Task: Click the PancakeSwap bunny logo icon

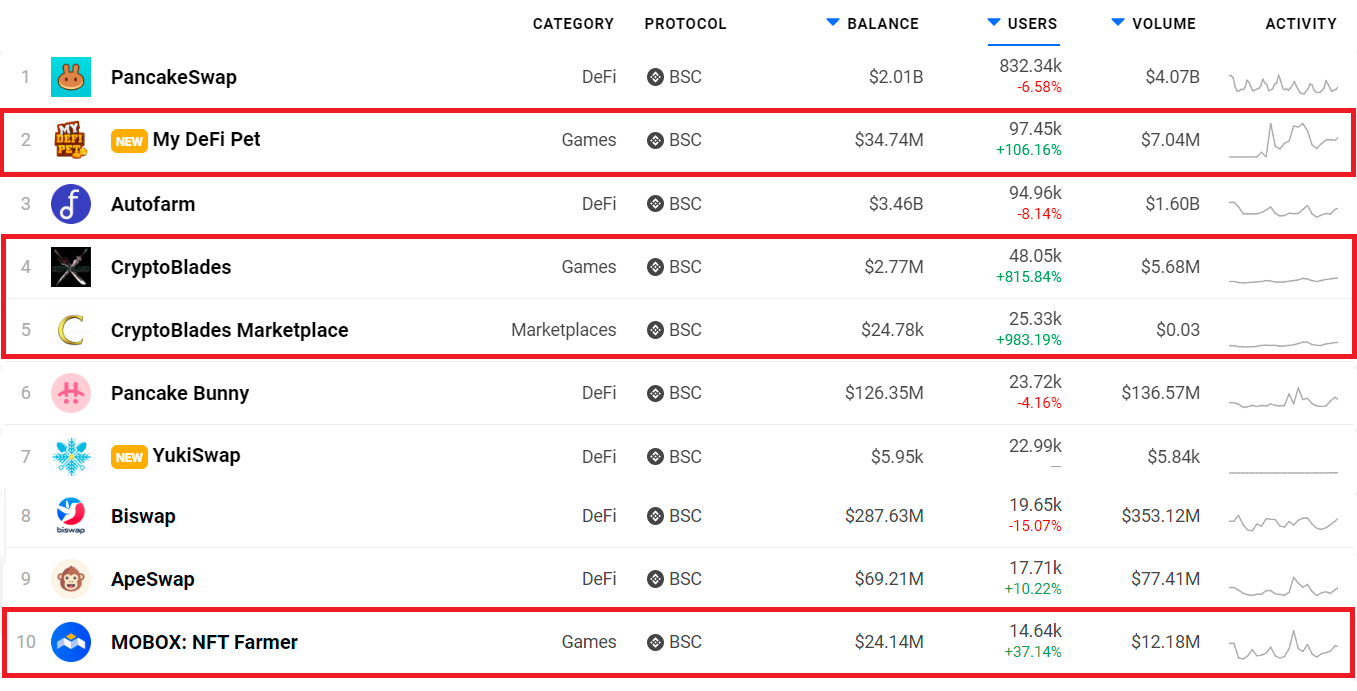Action: (71, 77)
